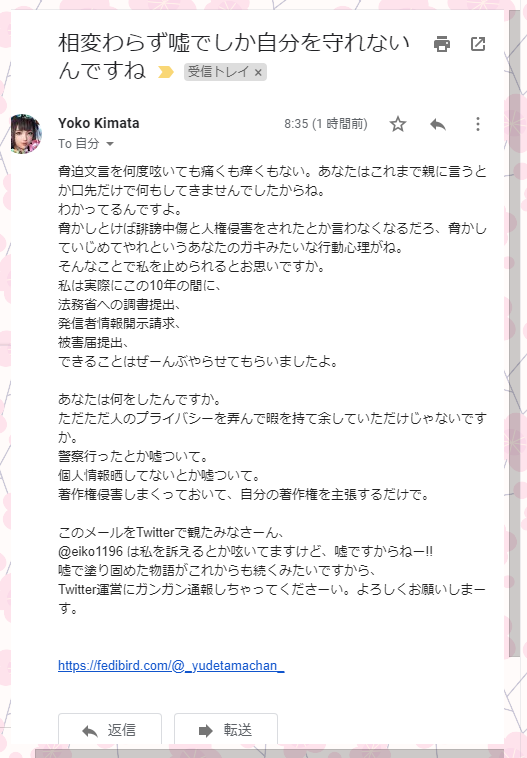Screen dimensions: 527x758
Task: Click the 8:35 timestamp text
Action: pyautogui.click(x=325, y=124)
